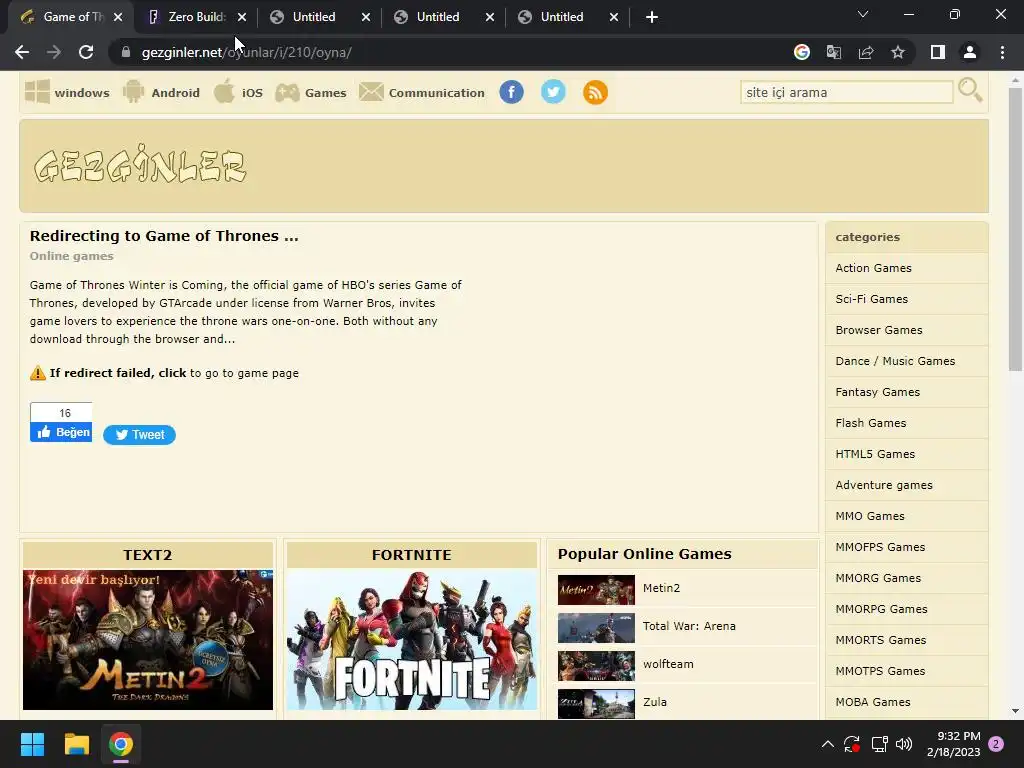Open Zula popular game entry
The width and height of the screenshot is (1024, 768).
click(654, 701)
